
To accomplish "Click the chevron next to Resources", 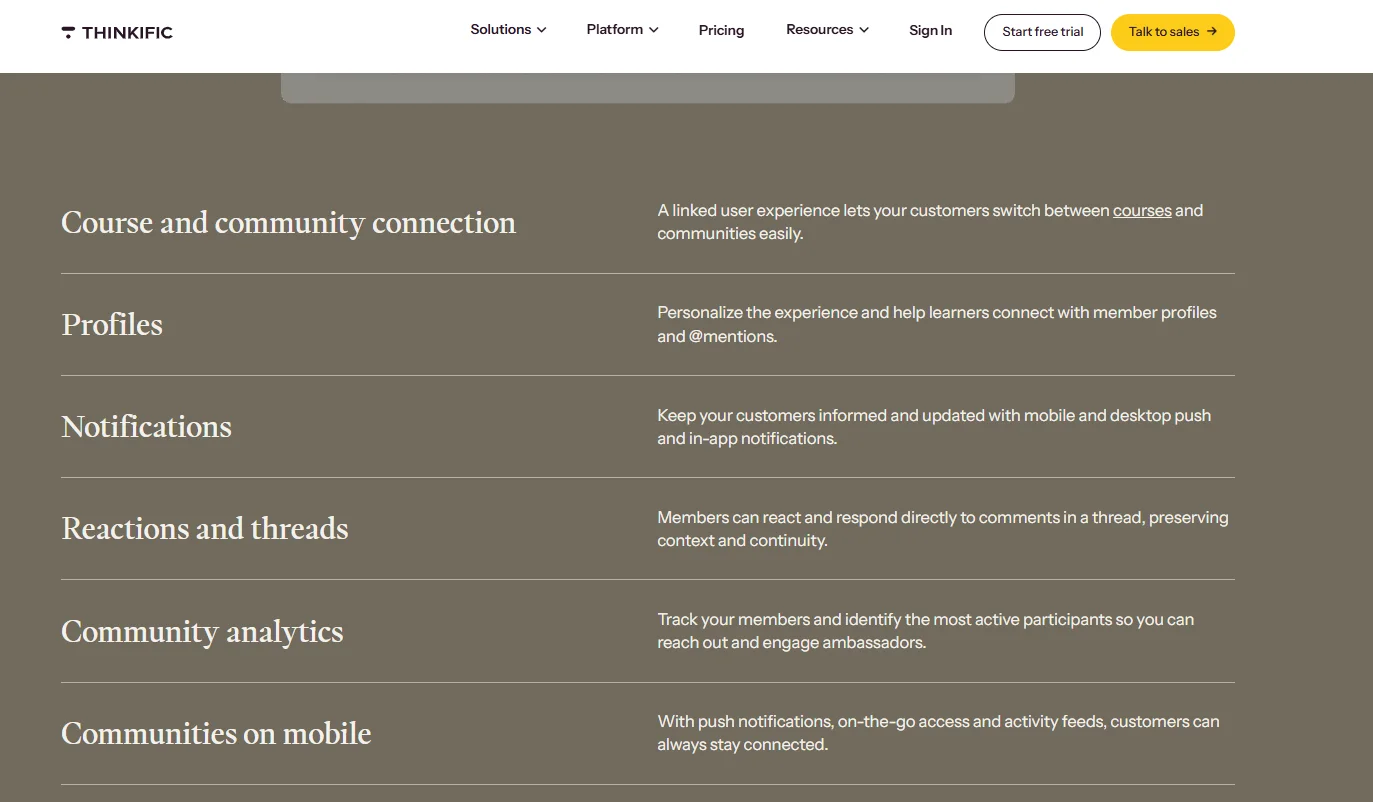I will tap(864, 30).
